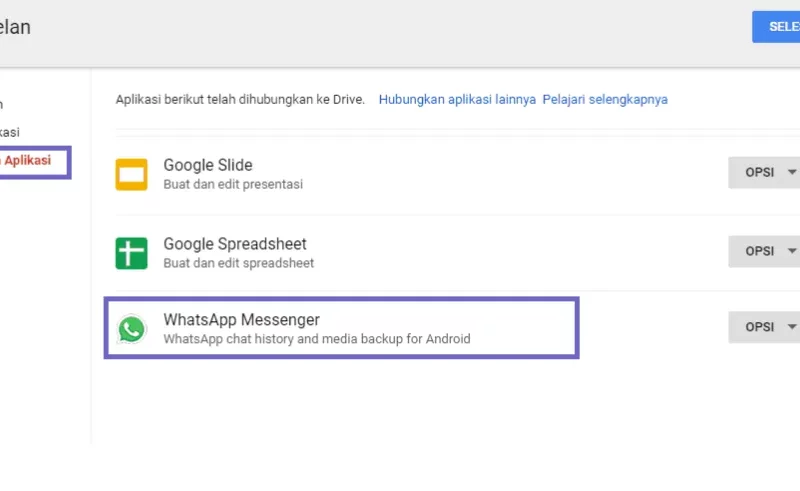Open OPSI dropdown for Google Spreadsheet
Image resolution: width=800 pixels, height=491 pixels.
pyautogui.click(x=764, y=251)
